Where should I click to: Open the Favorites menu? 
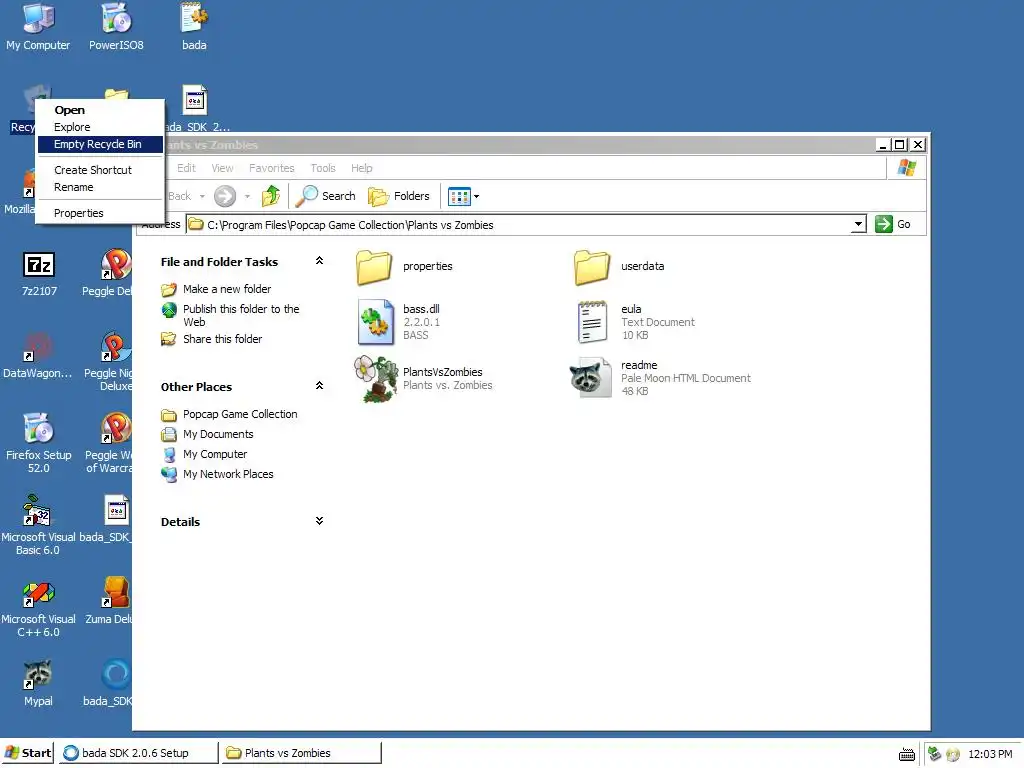tap(272, 168)
